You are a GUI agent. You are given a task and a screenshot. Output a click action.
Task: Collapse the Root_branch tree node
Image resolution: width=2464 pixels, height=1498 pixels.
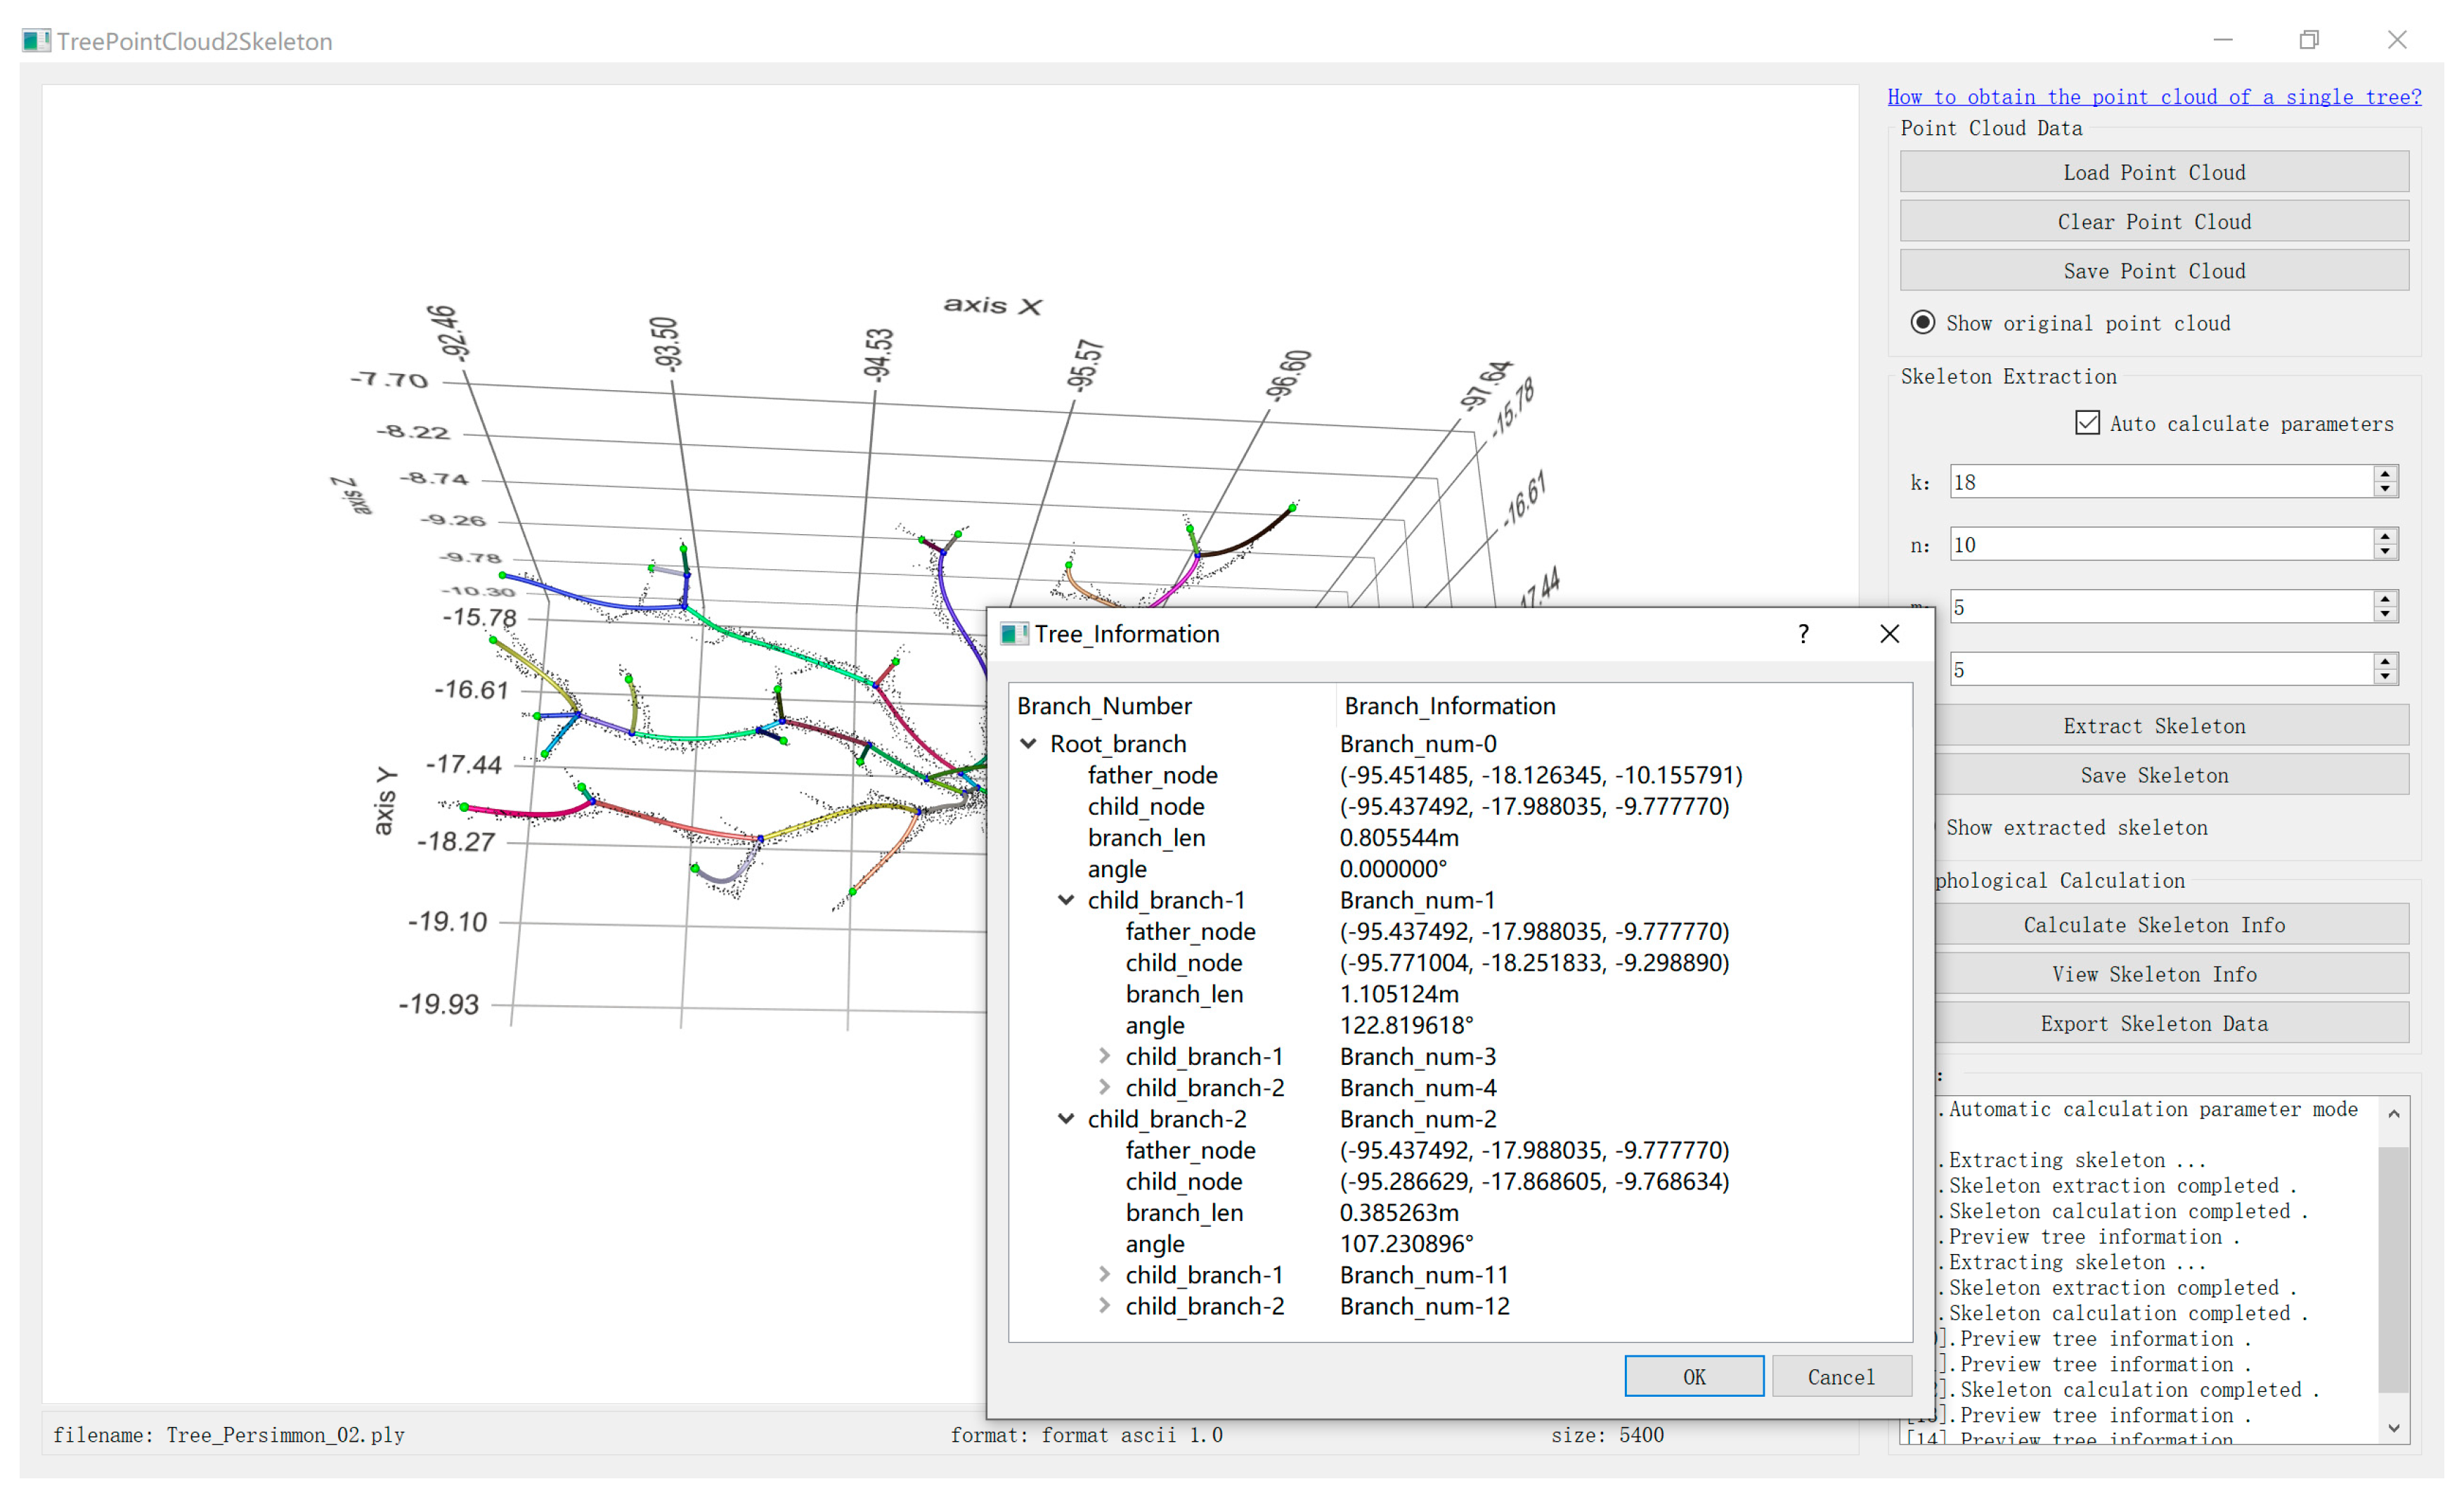point(1028,744)
